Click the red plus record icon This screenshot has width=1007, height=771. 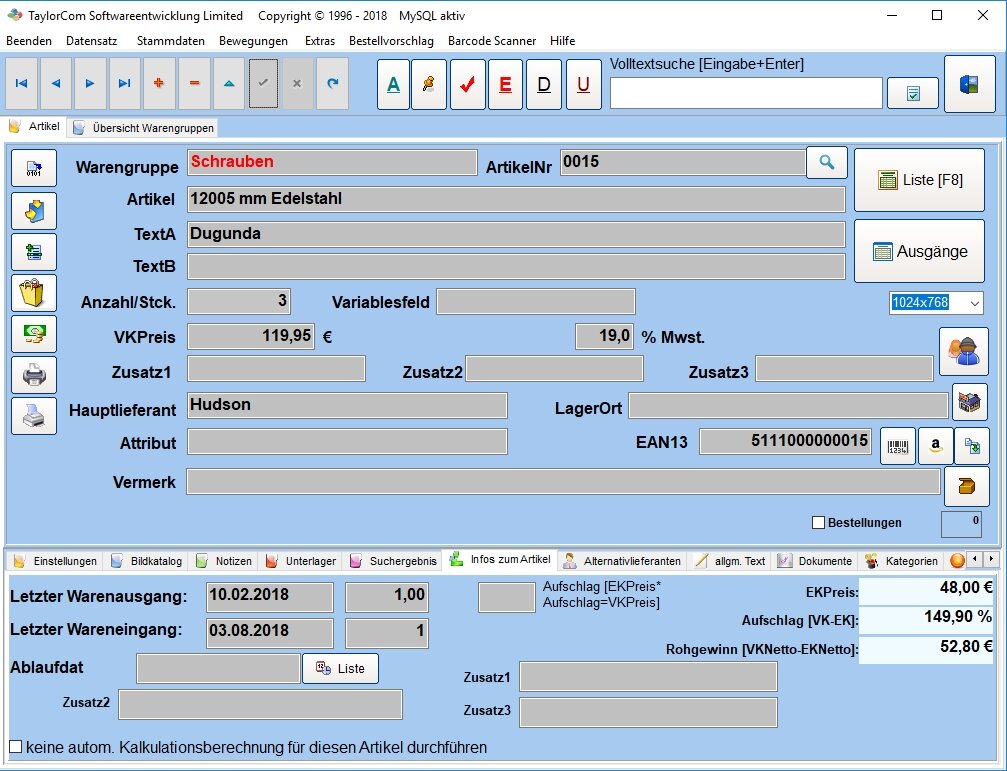coord(159,84)
